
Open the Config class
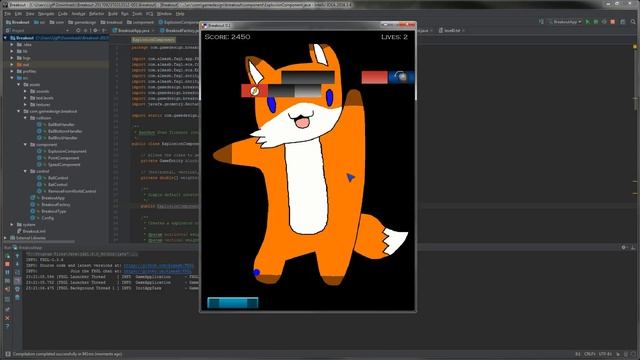47,218
